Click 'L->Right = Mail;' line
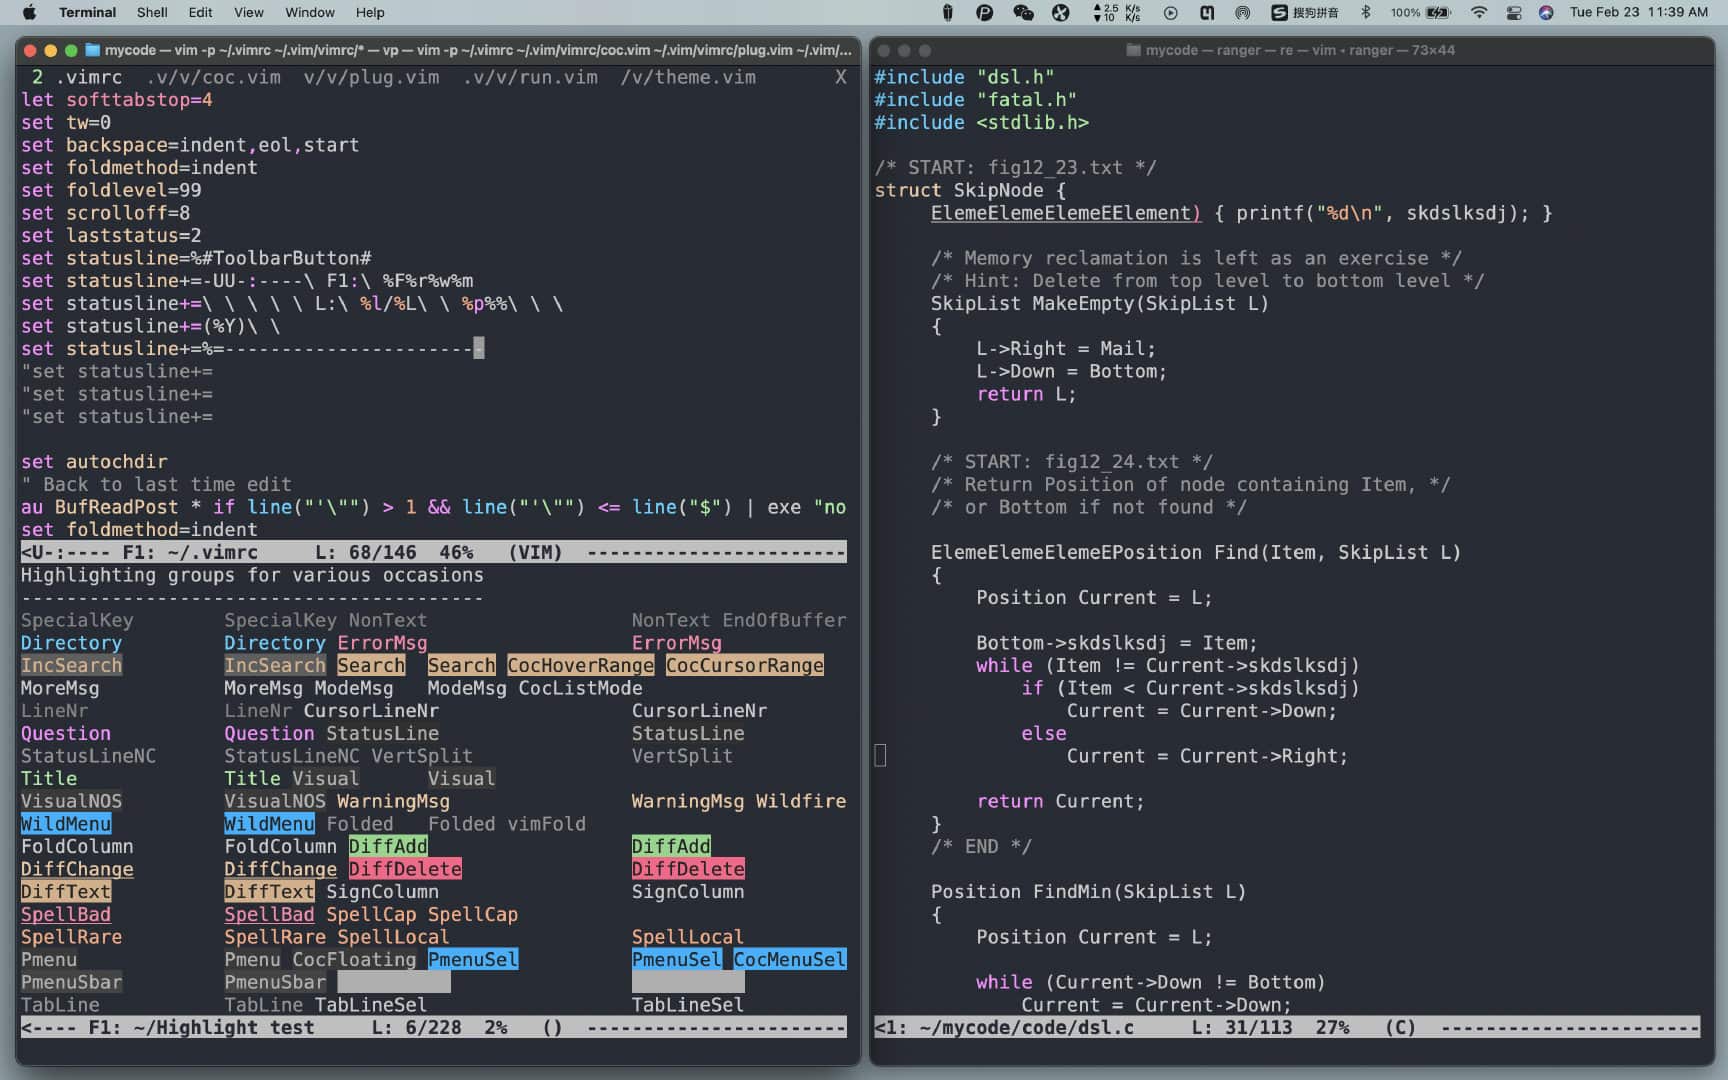The image size is (1728, 1080). pyautogui.click(x=1066, y=348)
